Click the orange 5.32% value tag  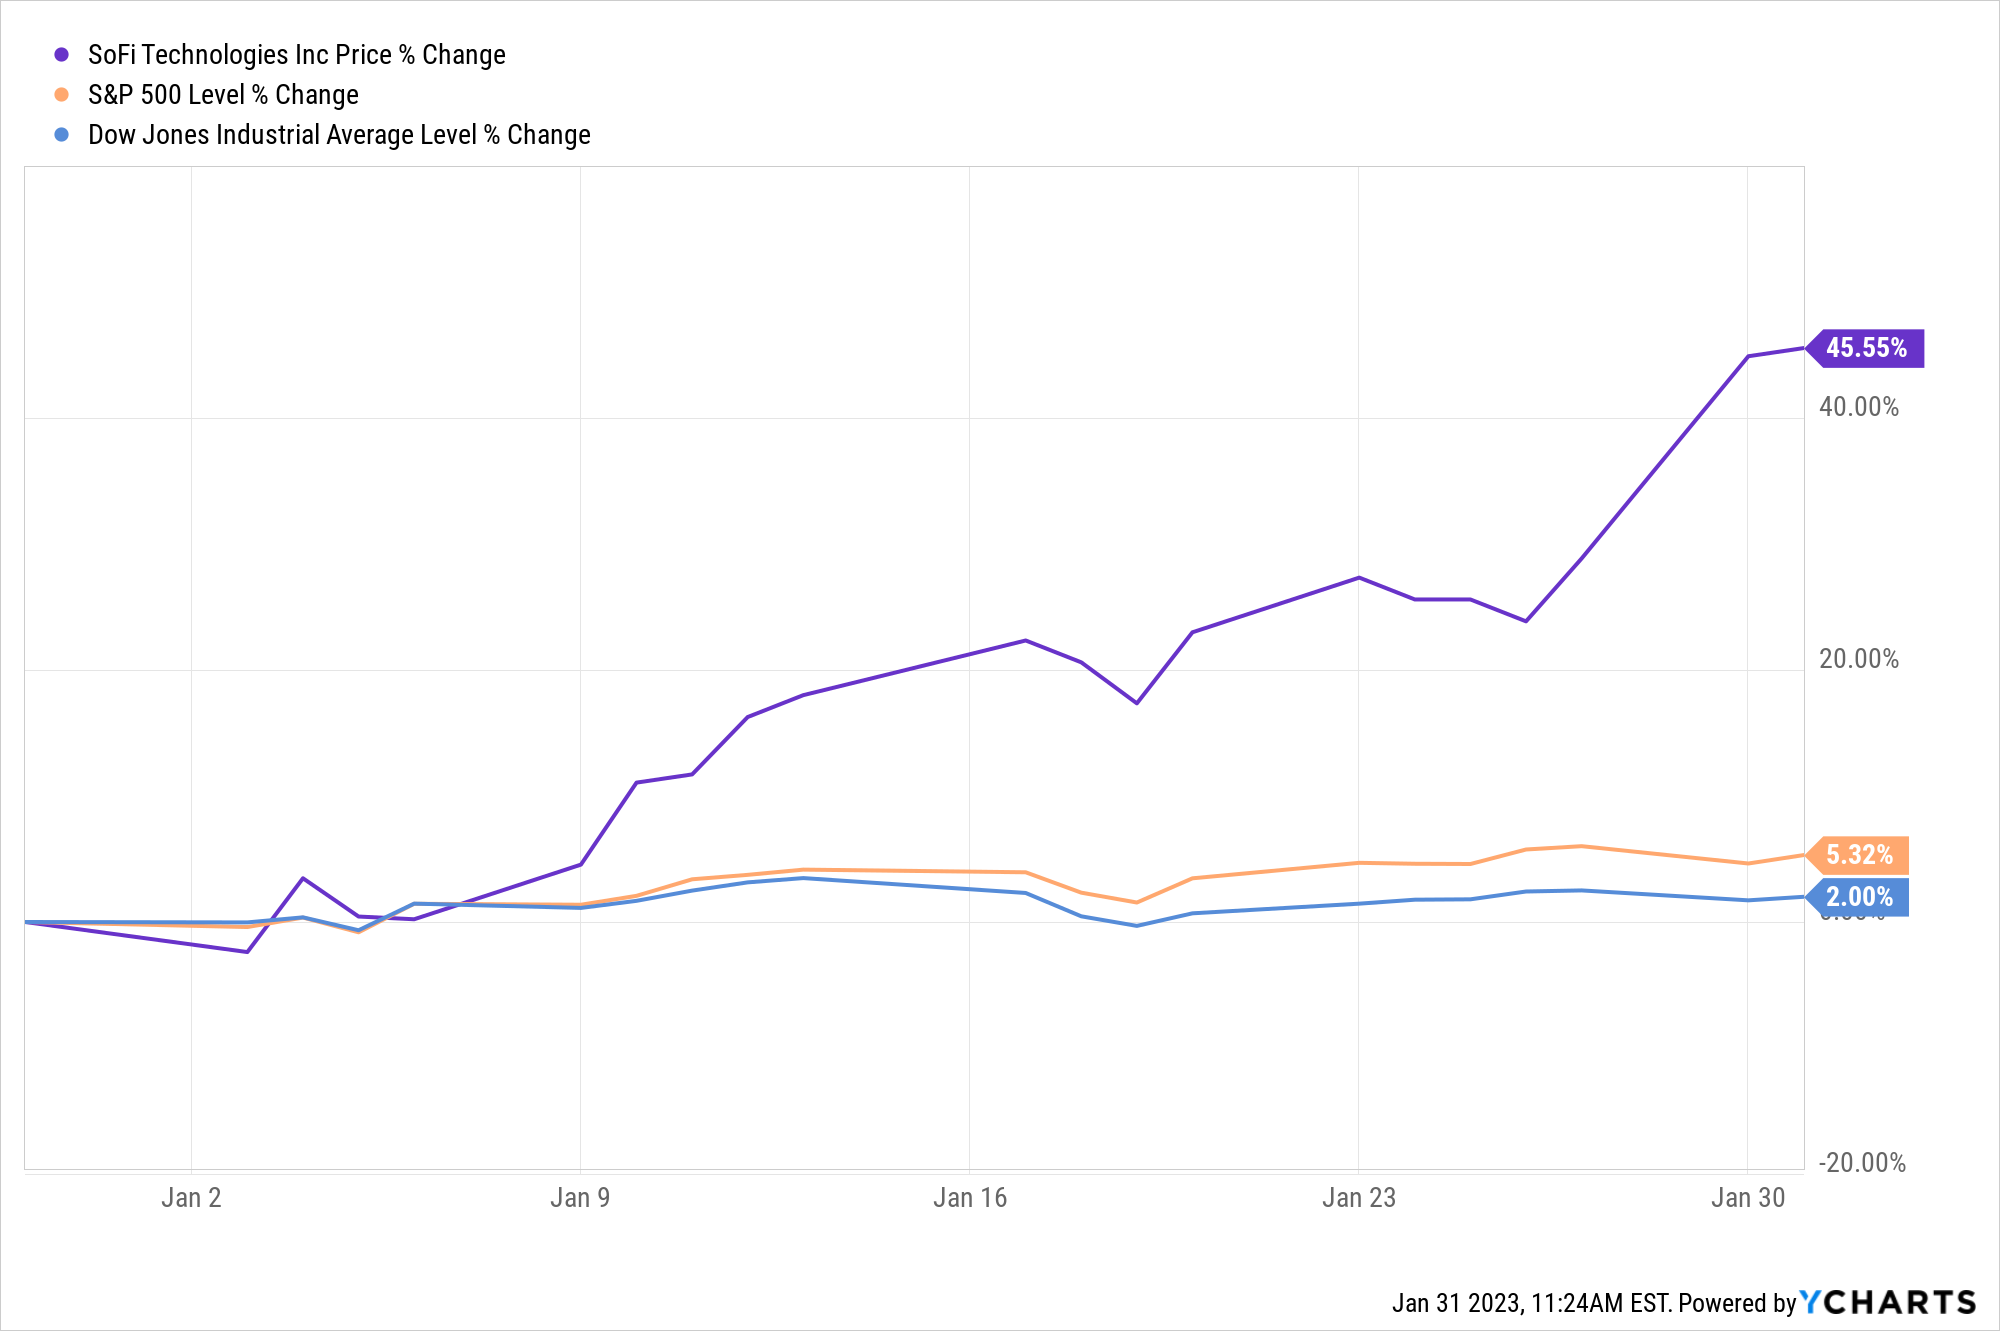(x=1859, y=855)
